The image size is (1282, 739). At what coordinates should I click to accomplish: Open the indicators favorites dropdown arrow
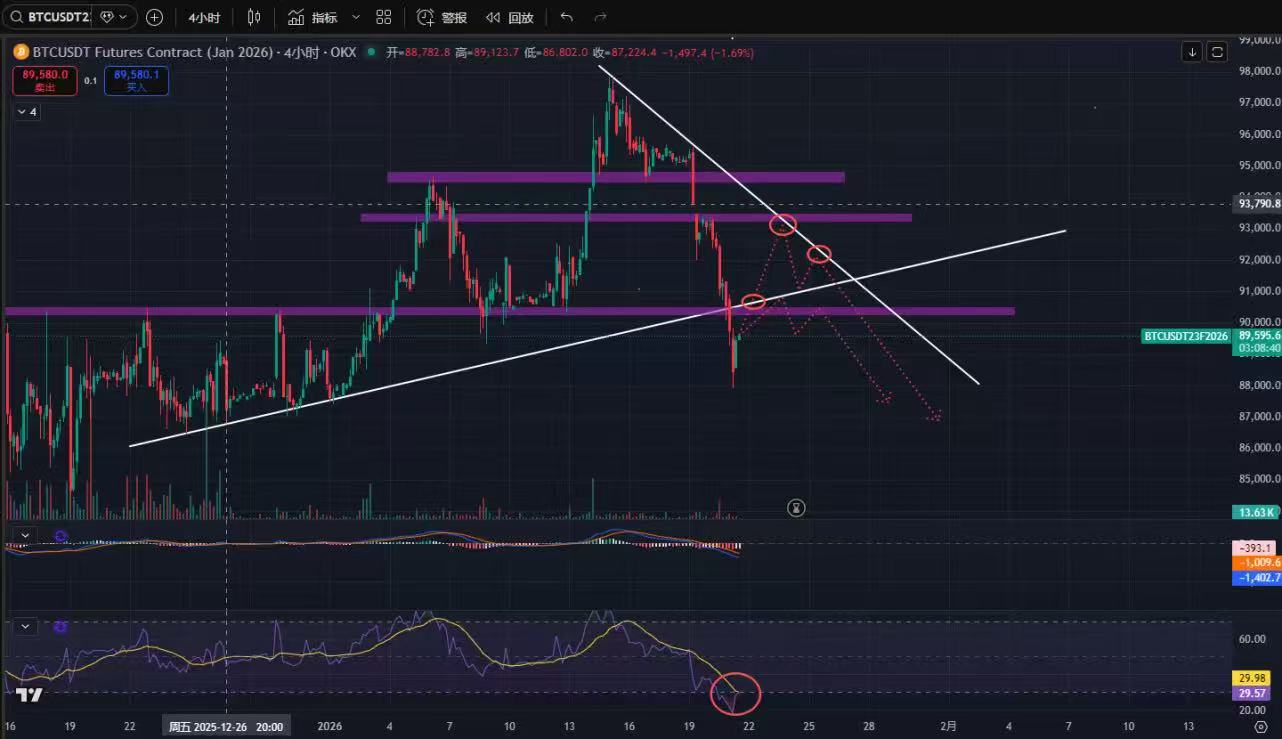[x=356, y=17]
